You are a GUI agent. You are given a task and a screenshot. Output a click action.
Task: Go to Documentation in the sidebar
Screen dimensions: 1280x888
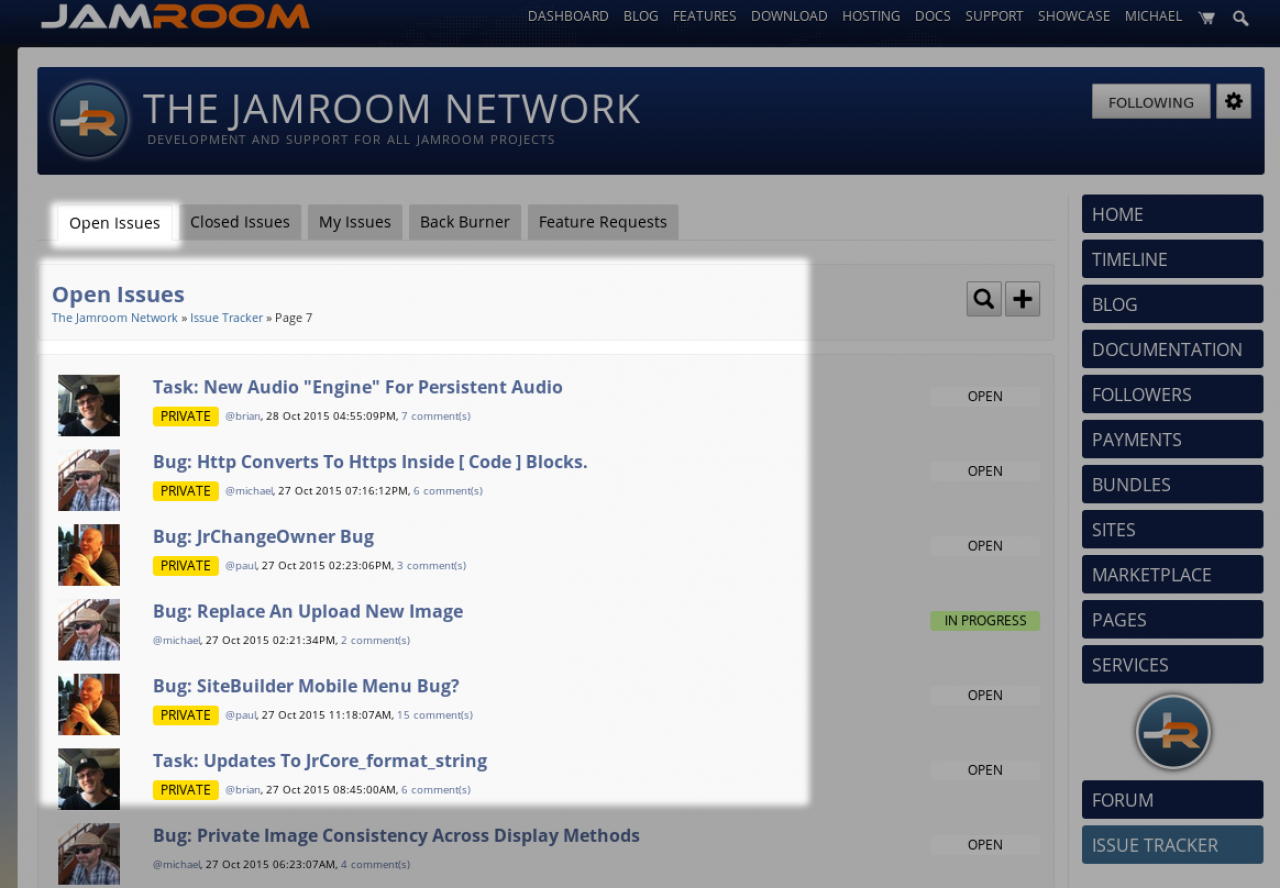click(1173, 349)
